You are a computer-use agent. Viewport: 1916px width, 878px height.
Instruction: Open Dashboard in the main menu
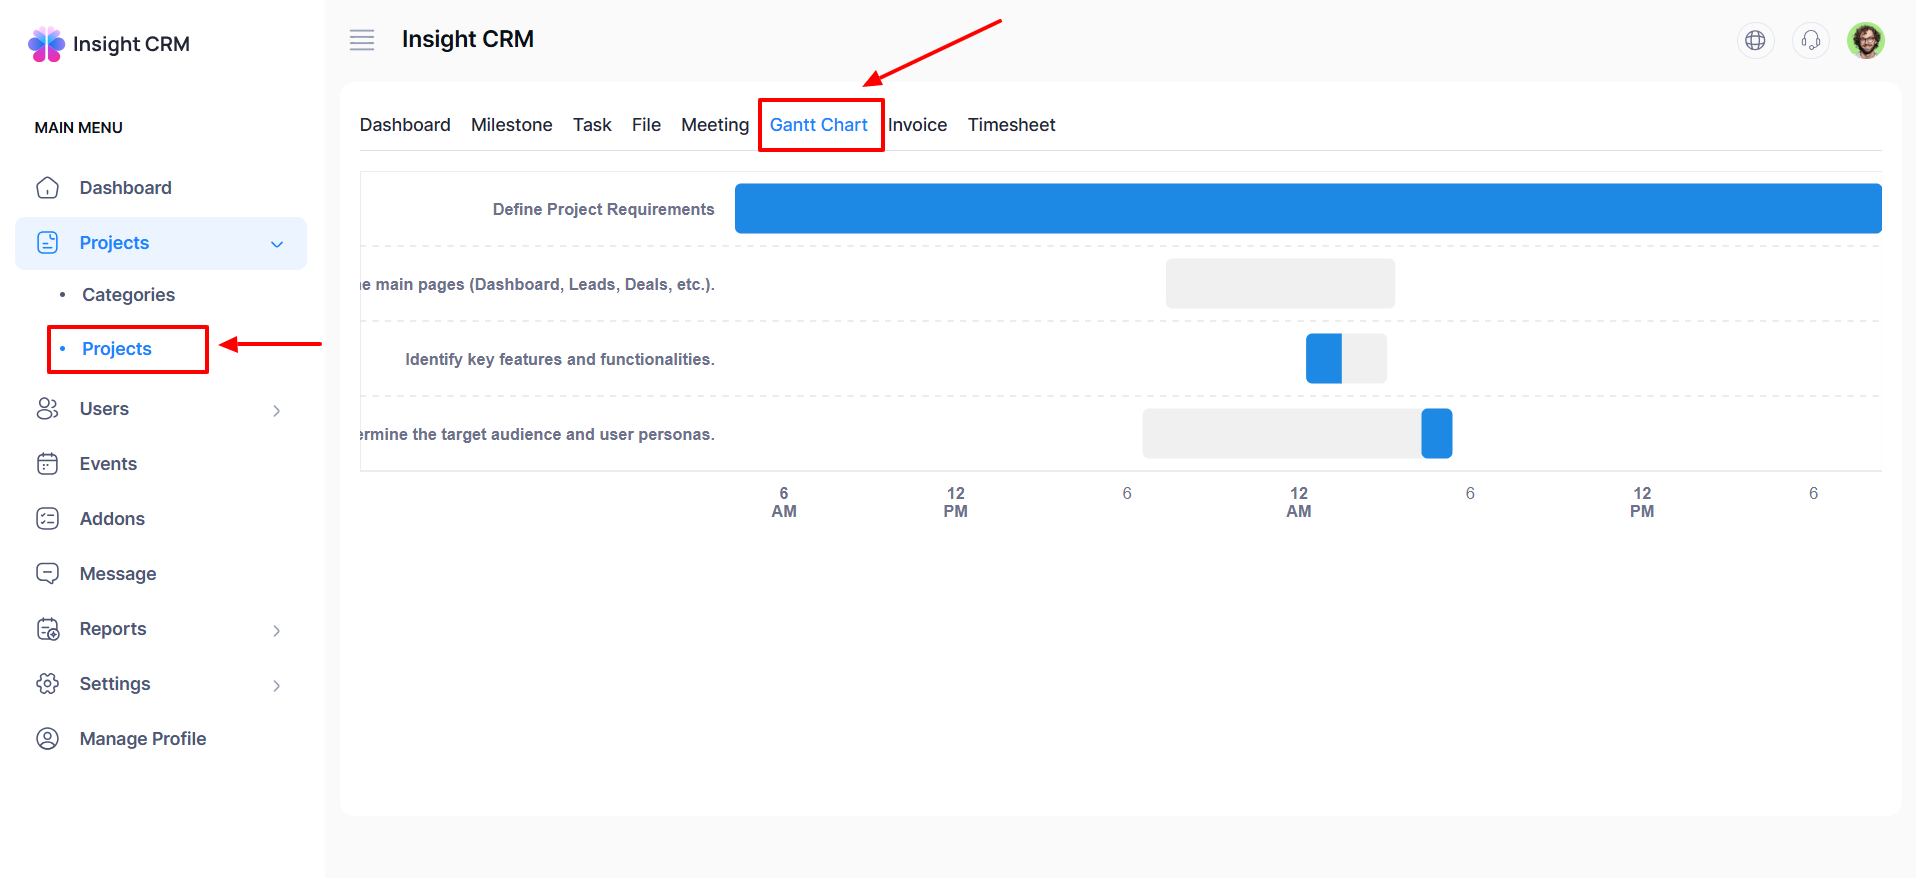(125, 188)
